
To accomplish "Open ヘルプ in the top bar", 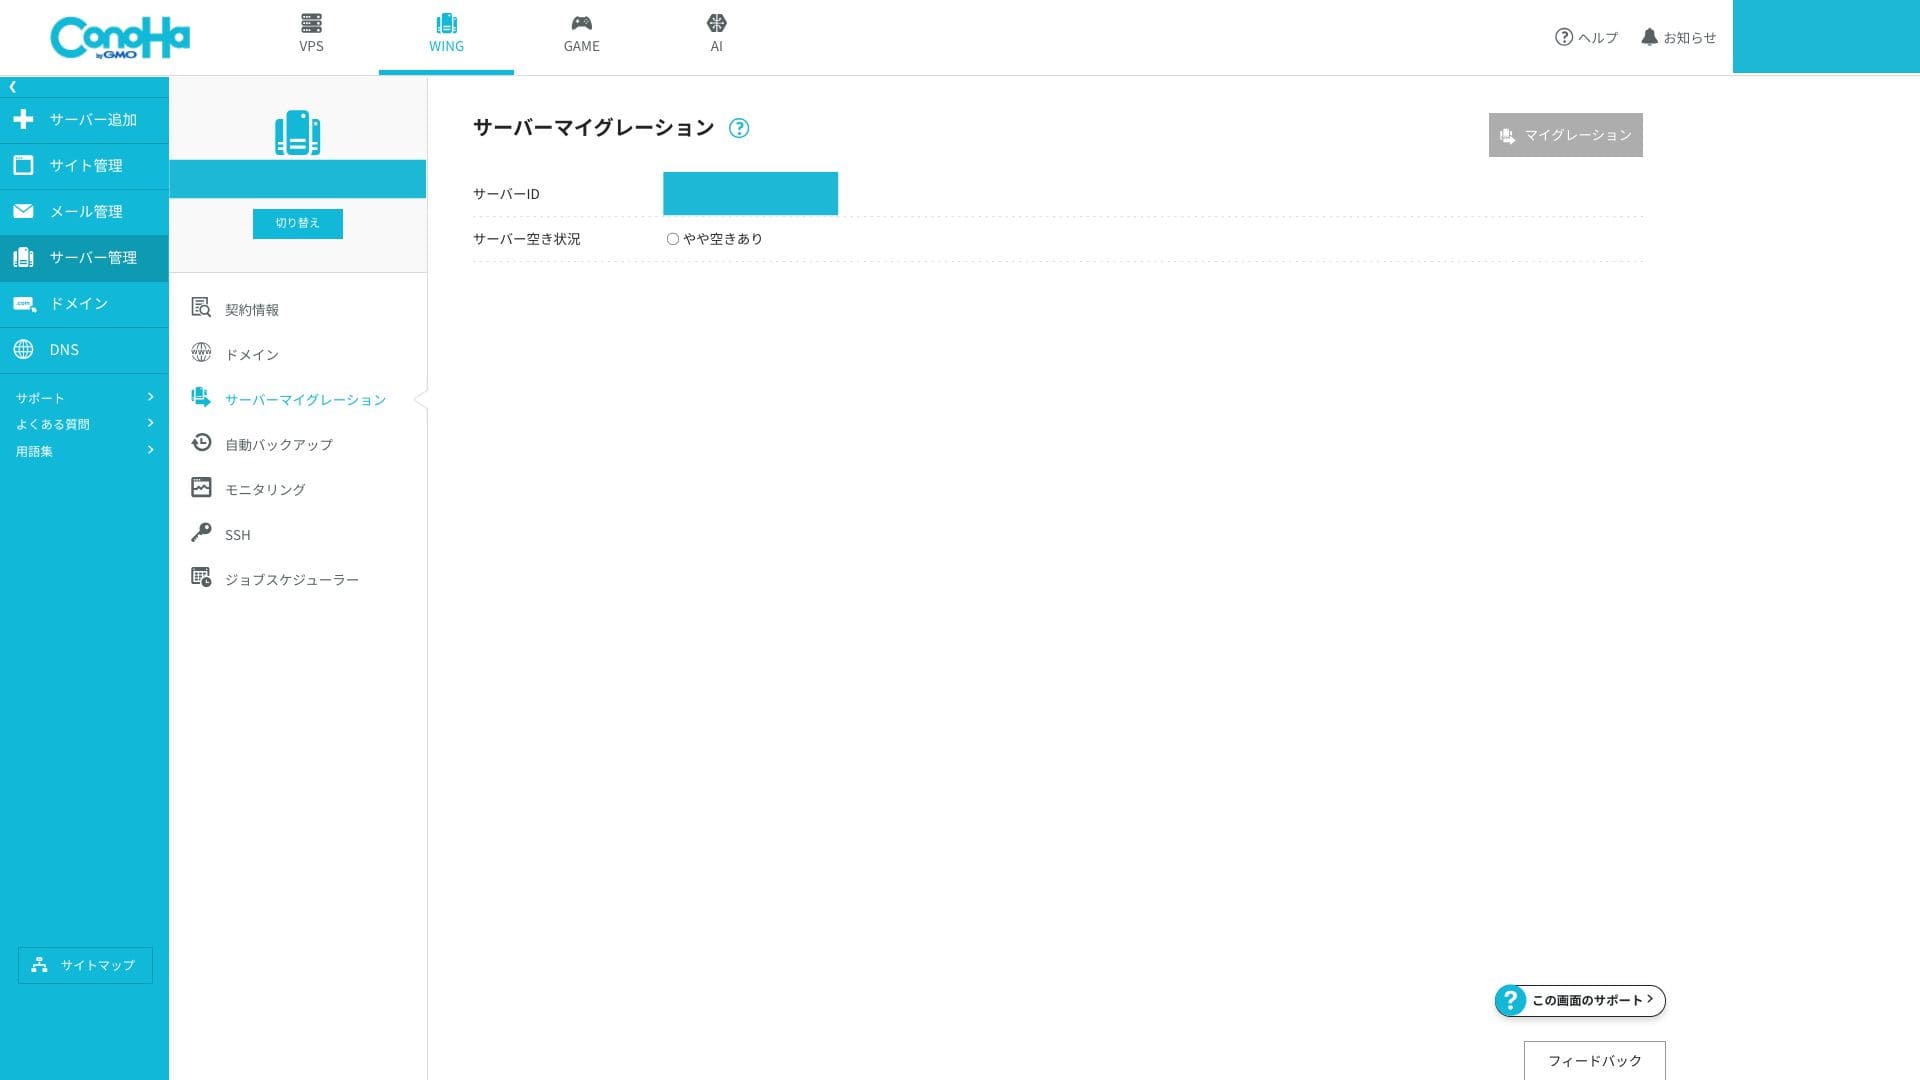I will (1586, 37).
